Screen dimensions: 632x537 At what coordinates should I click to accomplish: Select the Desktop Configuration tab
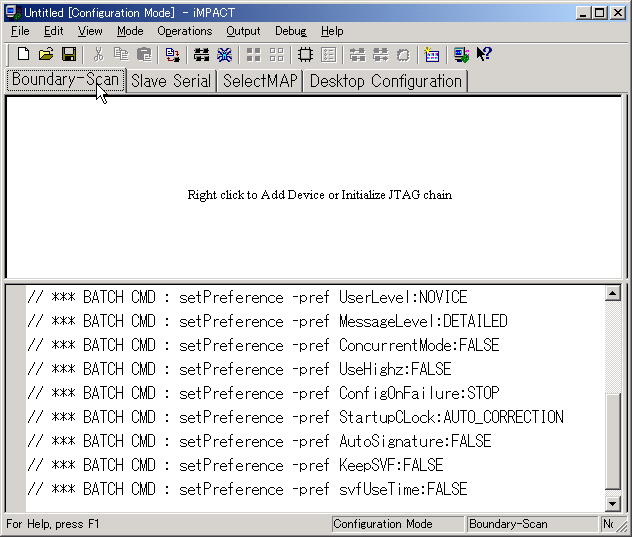pos(385,81)
